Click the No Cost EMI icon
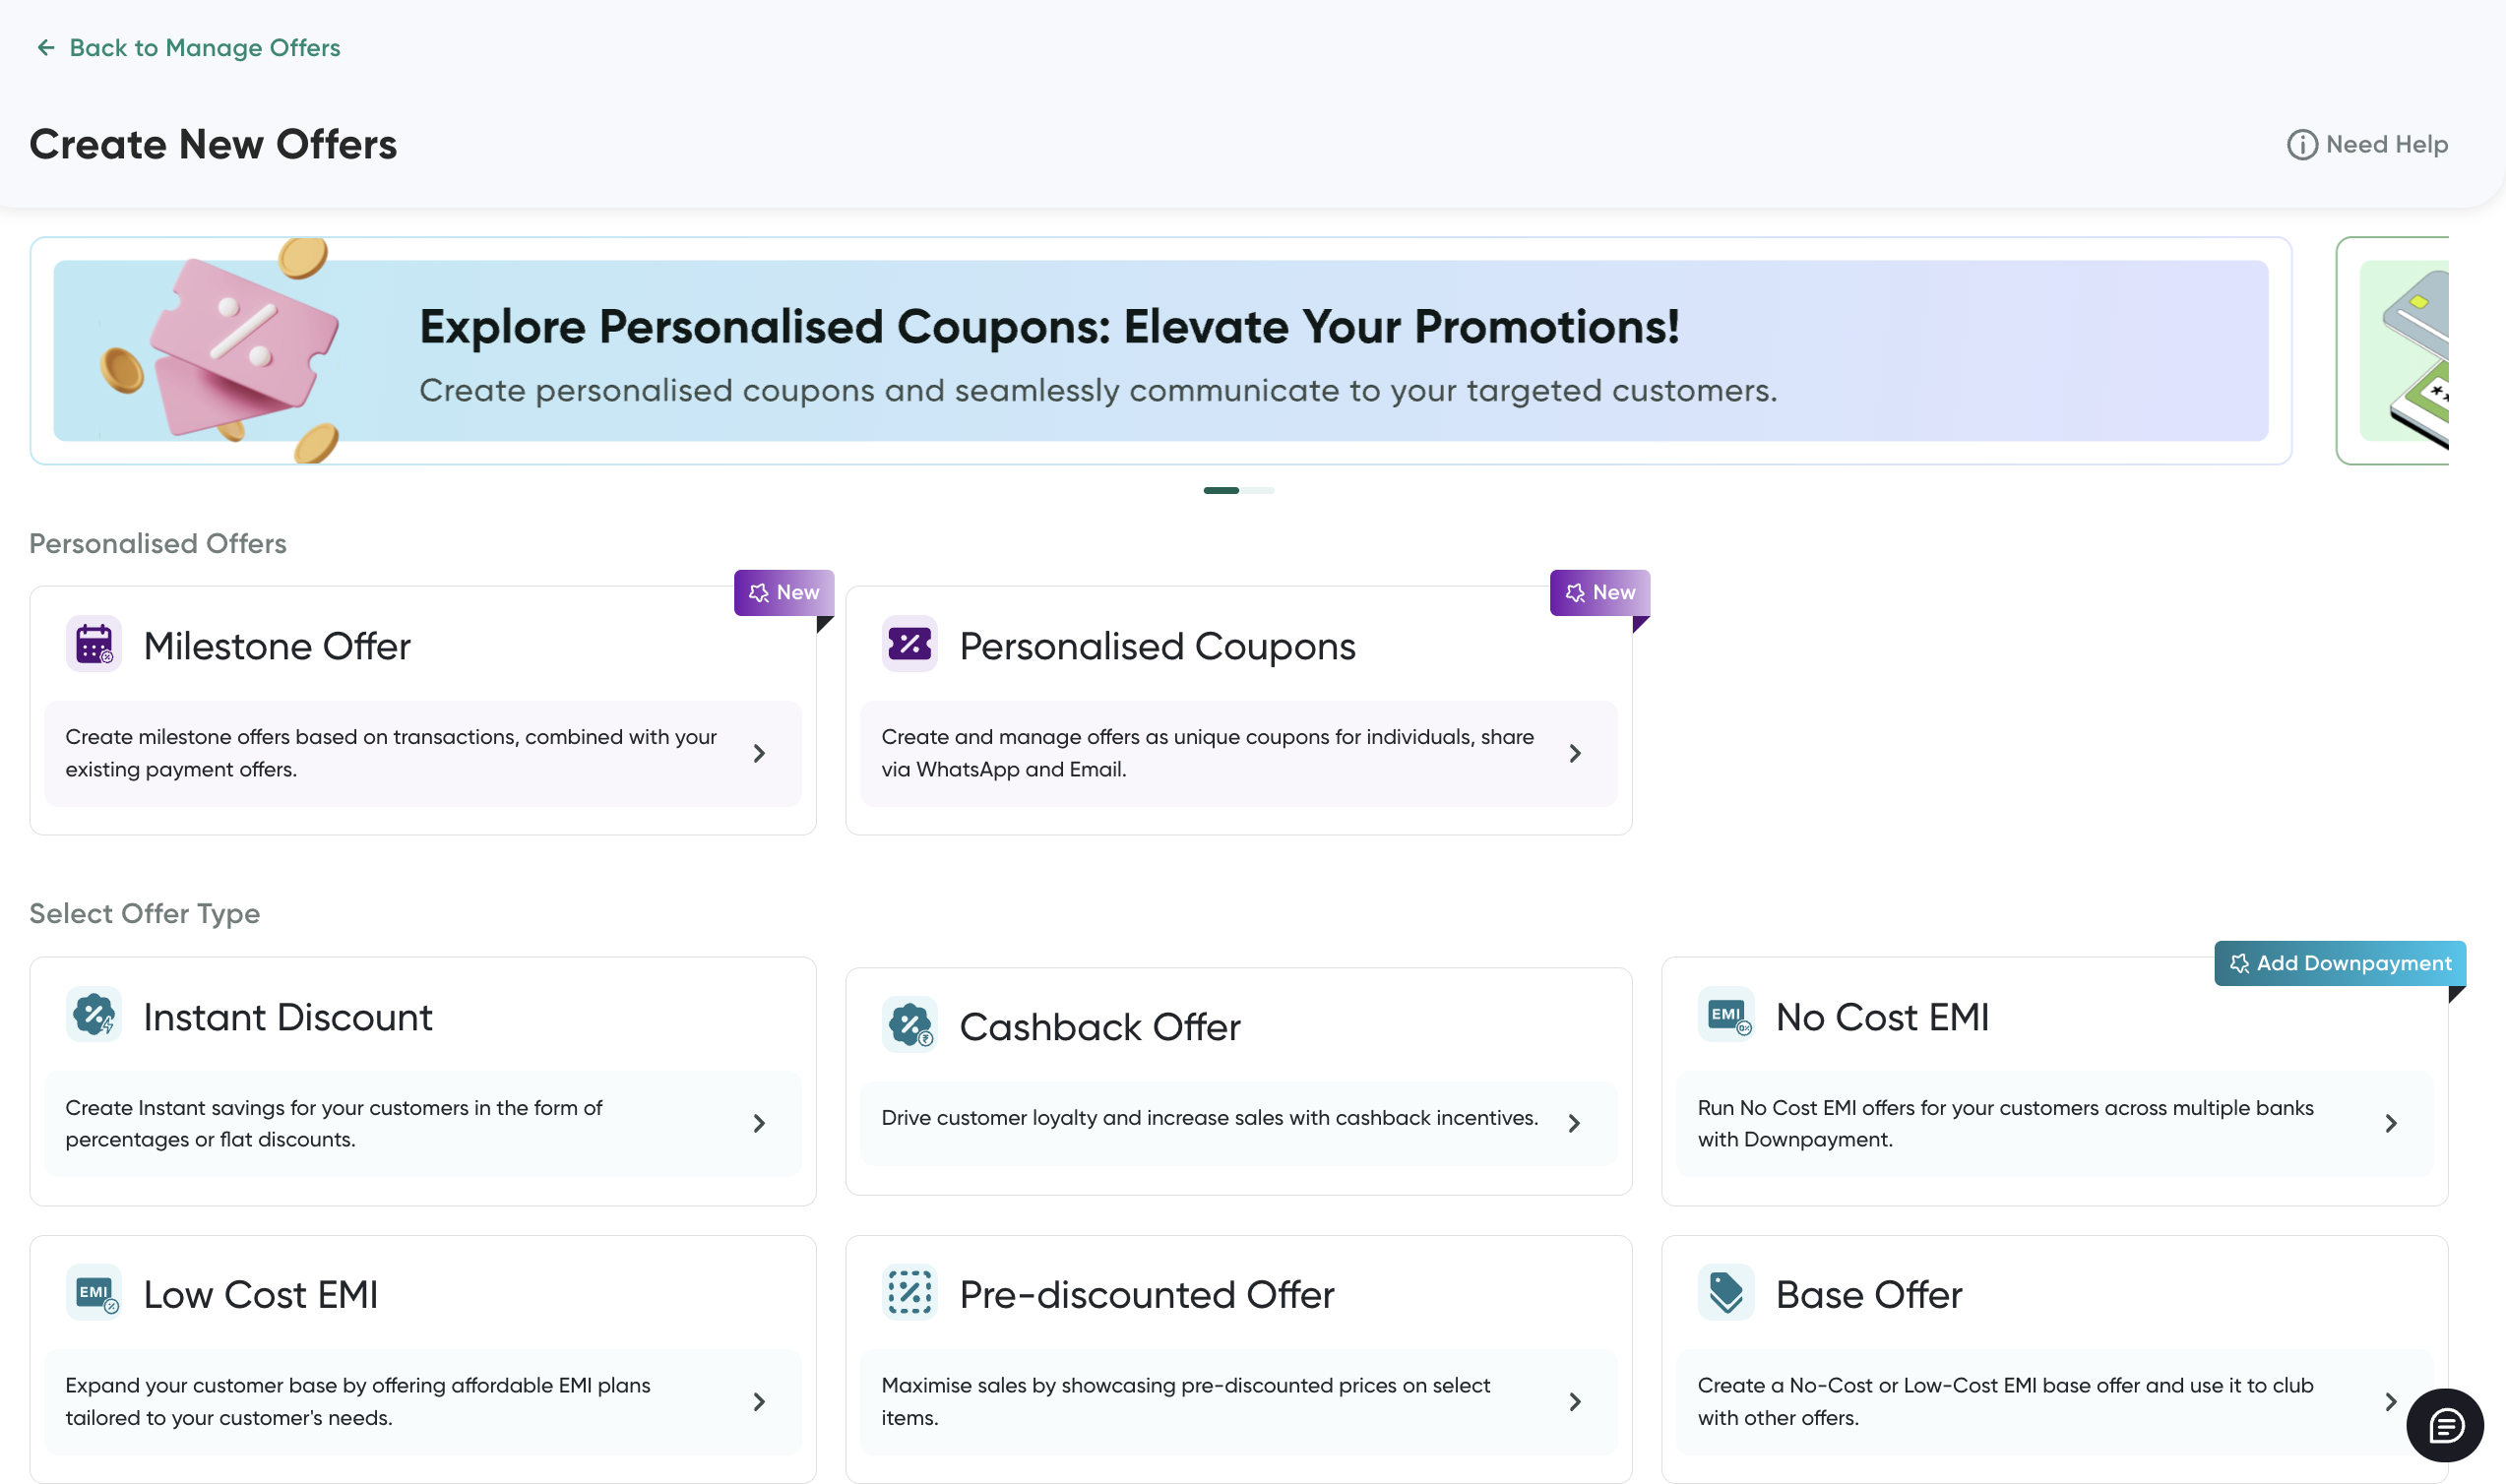The image size is (2506, 1484). [x=1726, y=1015]
